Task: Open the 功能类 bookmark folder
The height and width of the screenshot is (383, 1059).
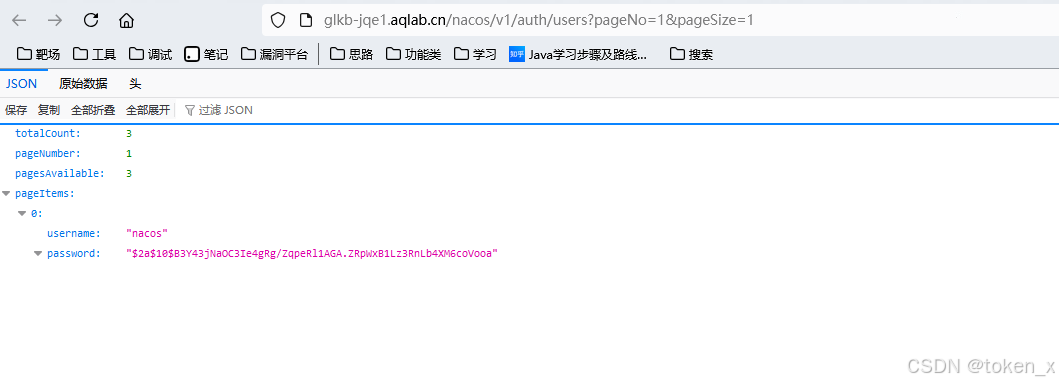Action: coord(414,55)
